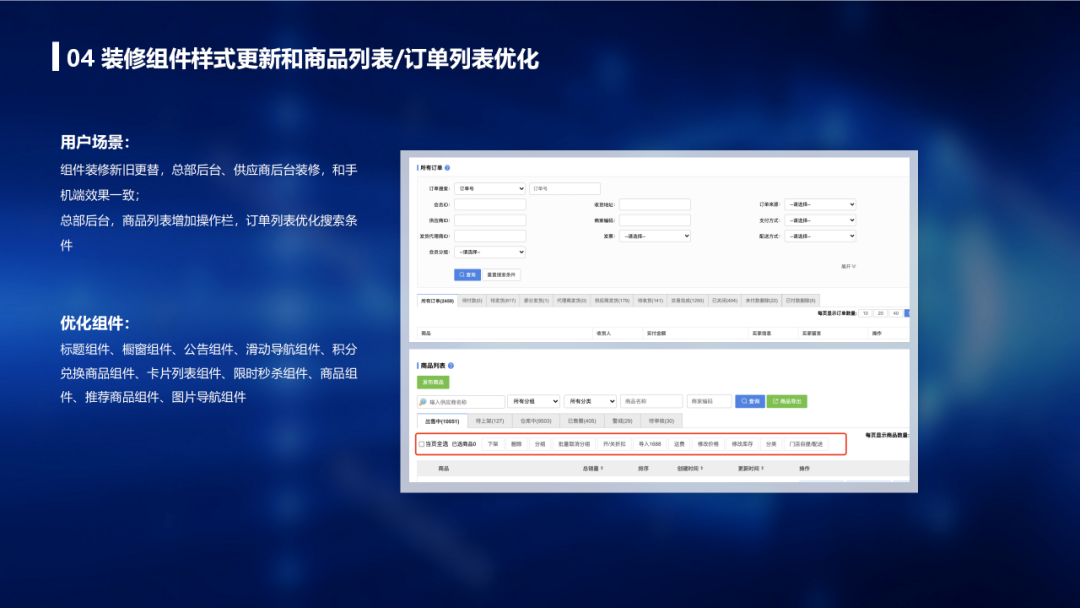Click the 下架 batch action button
Image resolution: width=1080 pixels, height=608 pixels.
point(493,443)
